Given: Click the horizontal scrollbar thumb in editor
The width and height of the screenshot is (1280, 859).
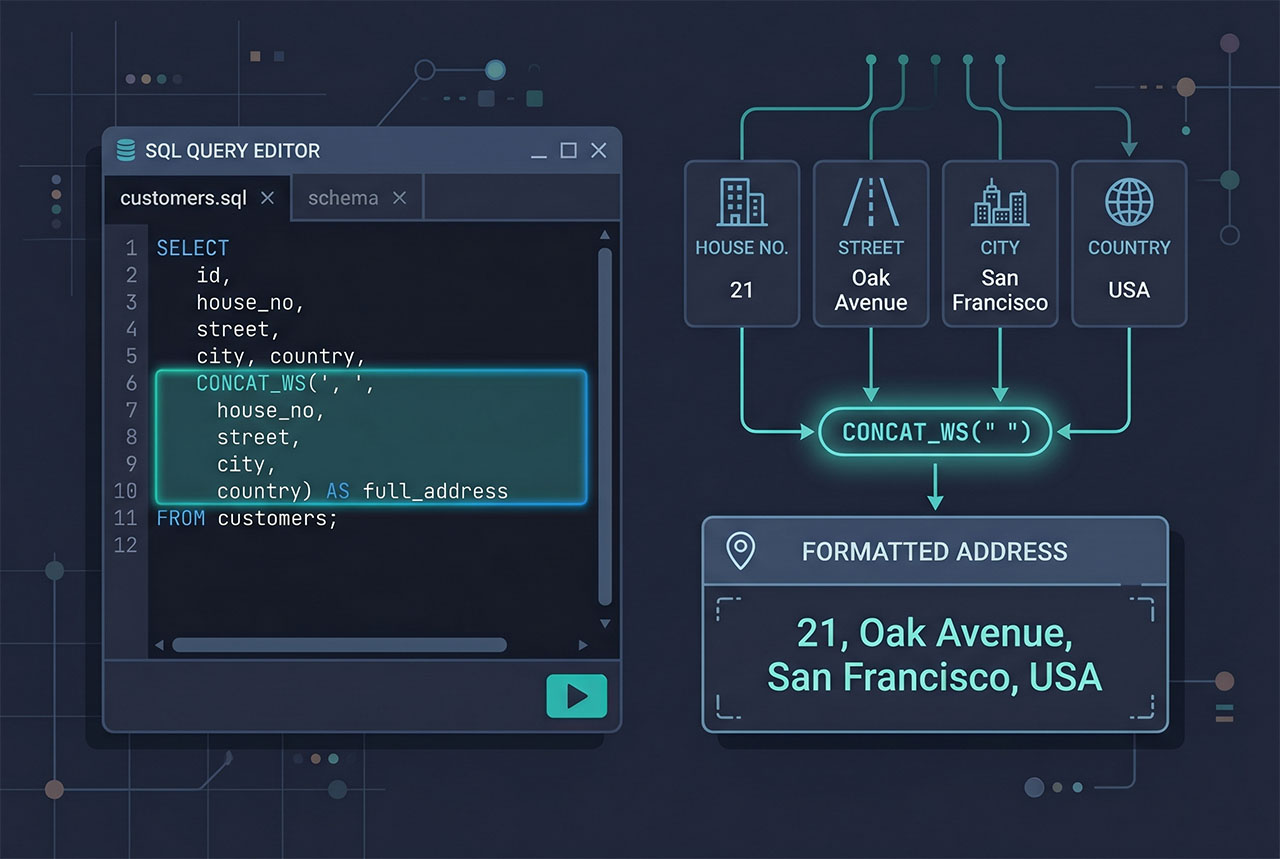Looking at the screenshot, I should (x=339, y=645).
